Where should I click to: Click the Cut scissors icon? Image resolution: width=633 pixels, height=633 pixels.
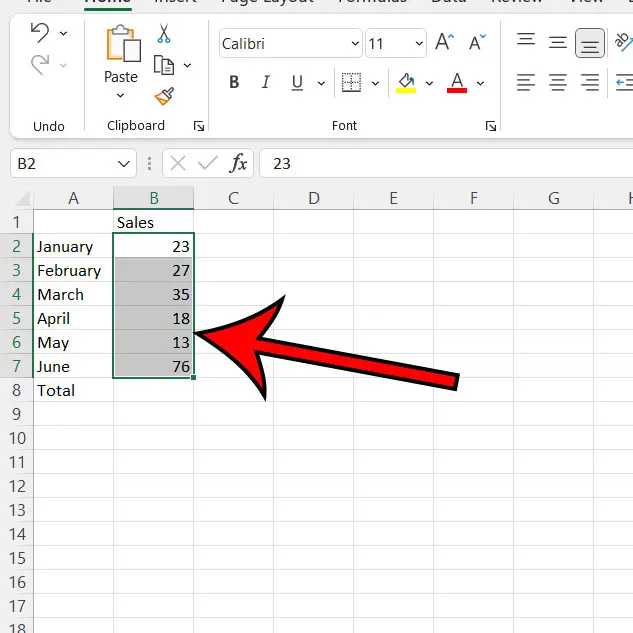click(x=164, y=34)
